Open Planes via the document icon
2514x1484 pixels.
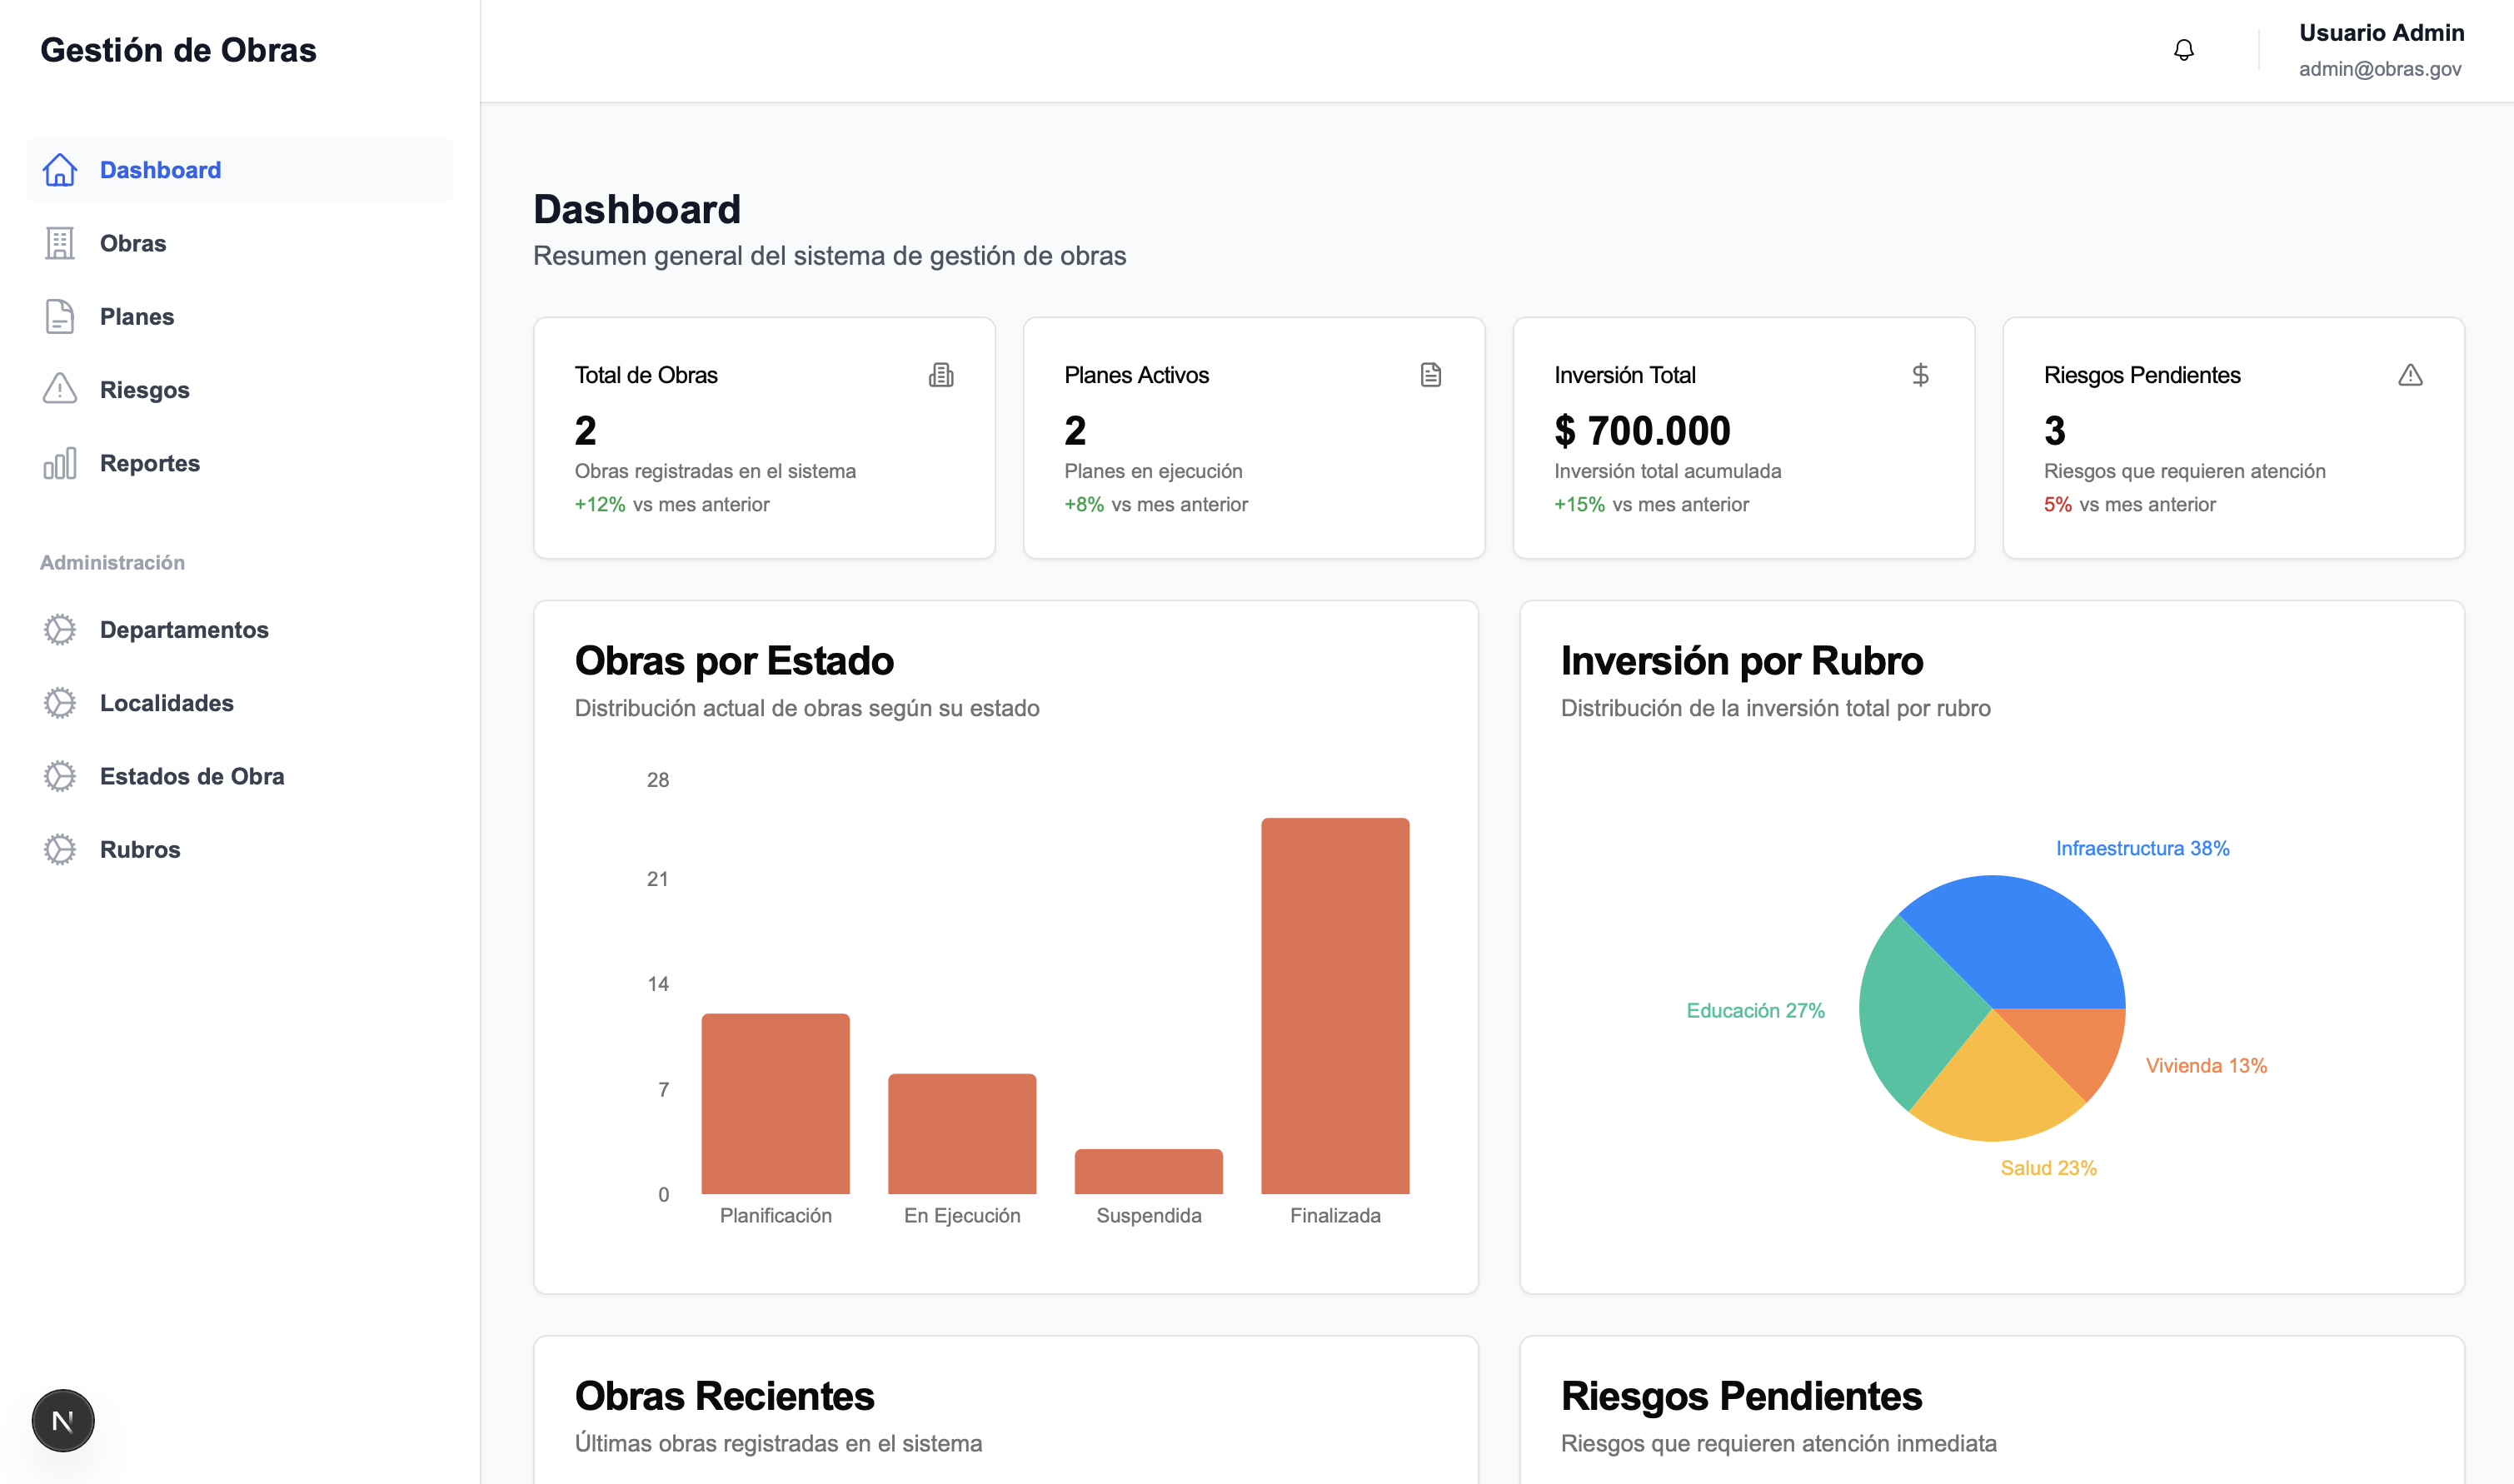59,316
